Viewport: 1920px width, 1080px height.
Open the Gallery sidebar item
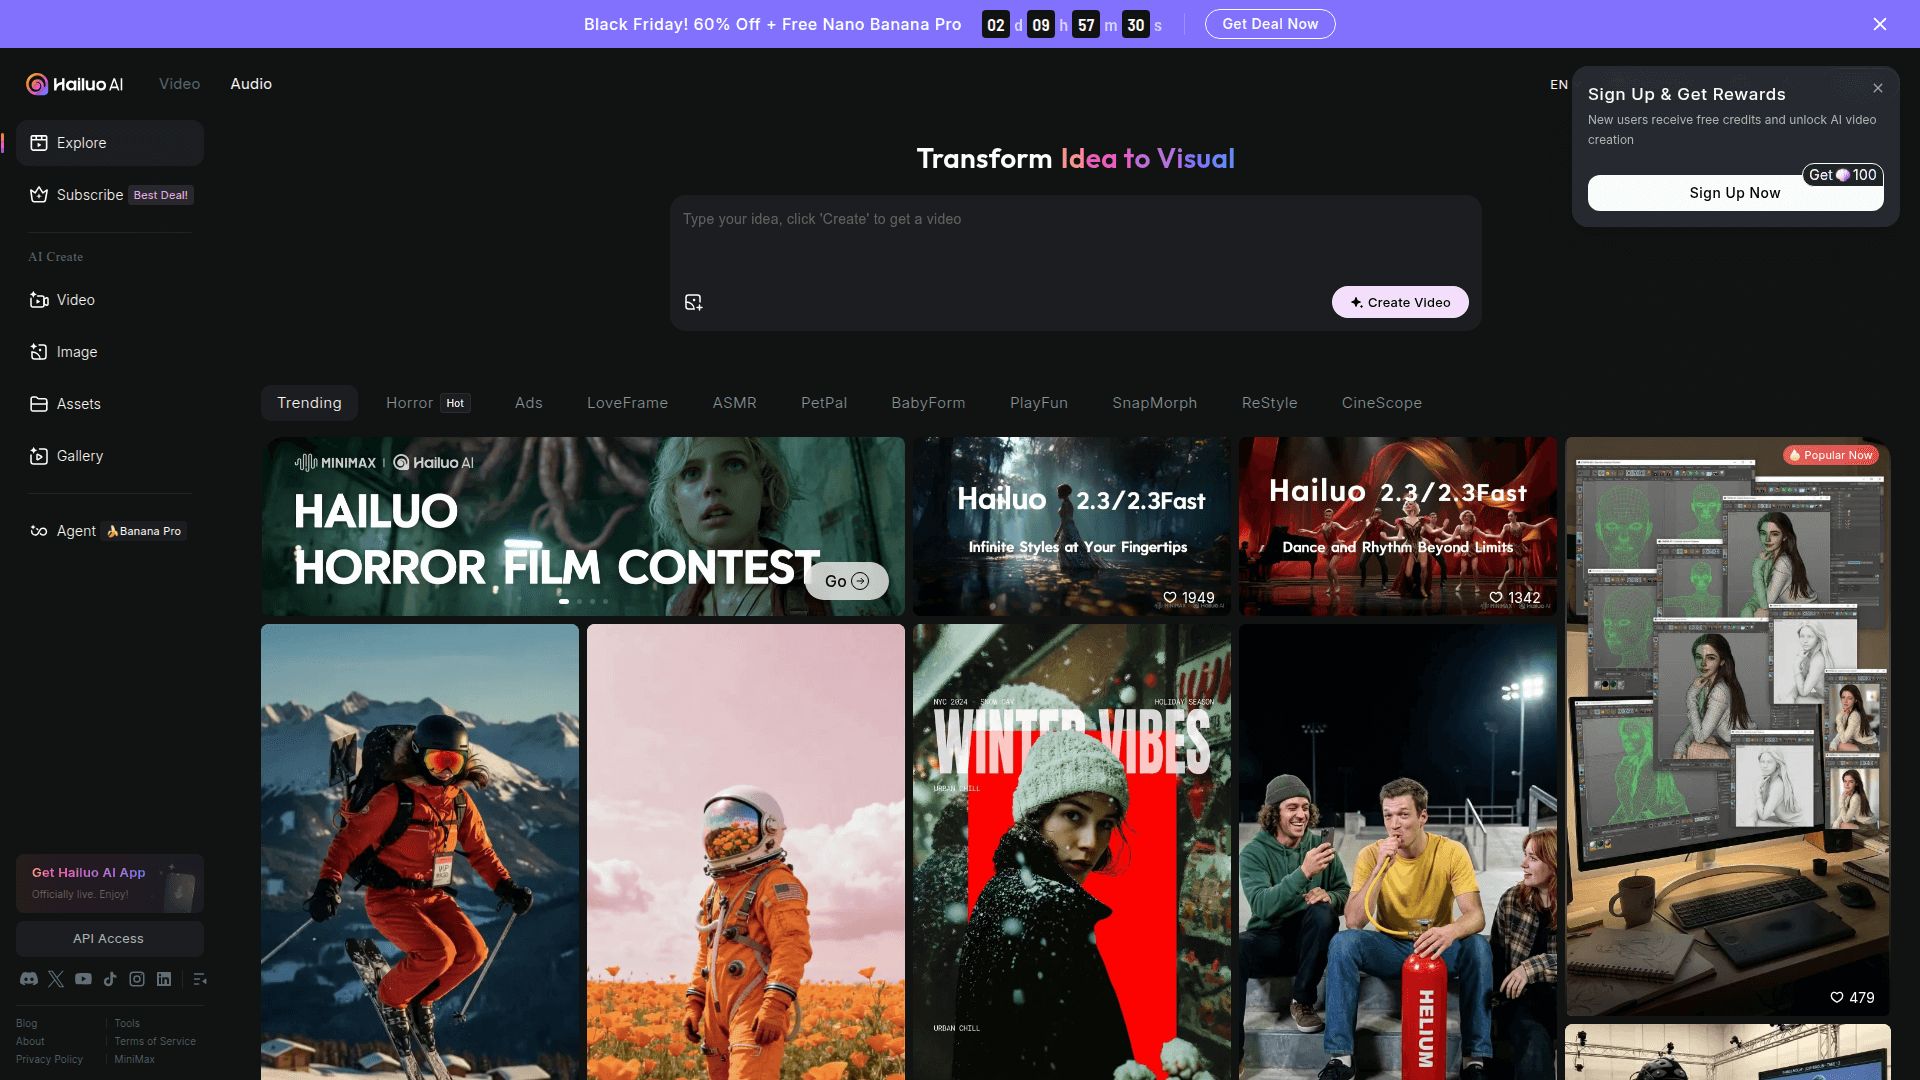(80, 456)
